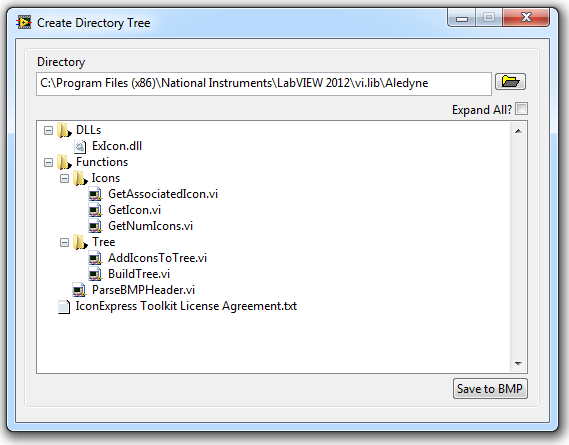Collapse the Icons subfolder node
This screenshot has height=445, width=569.
[64, 178]
